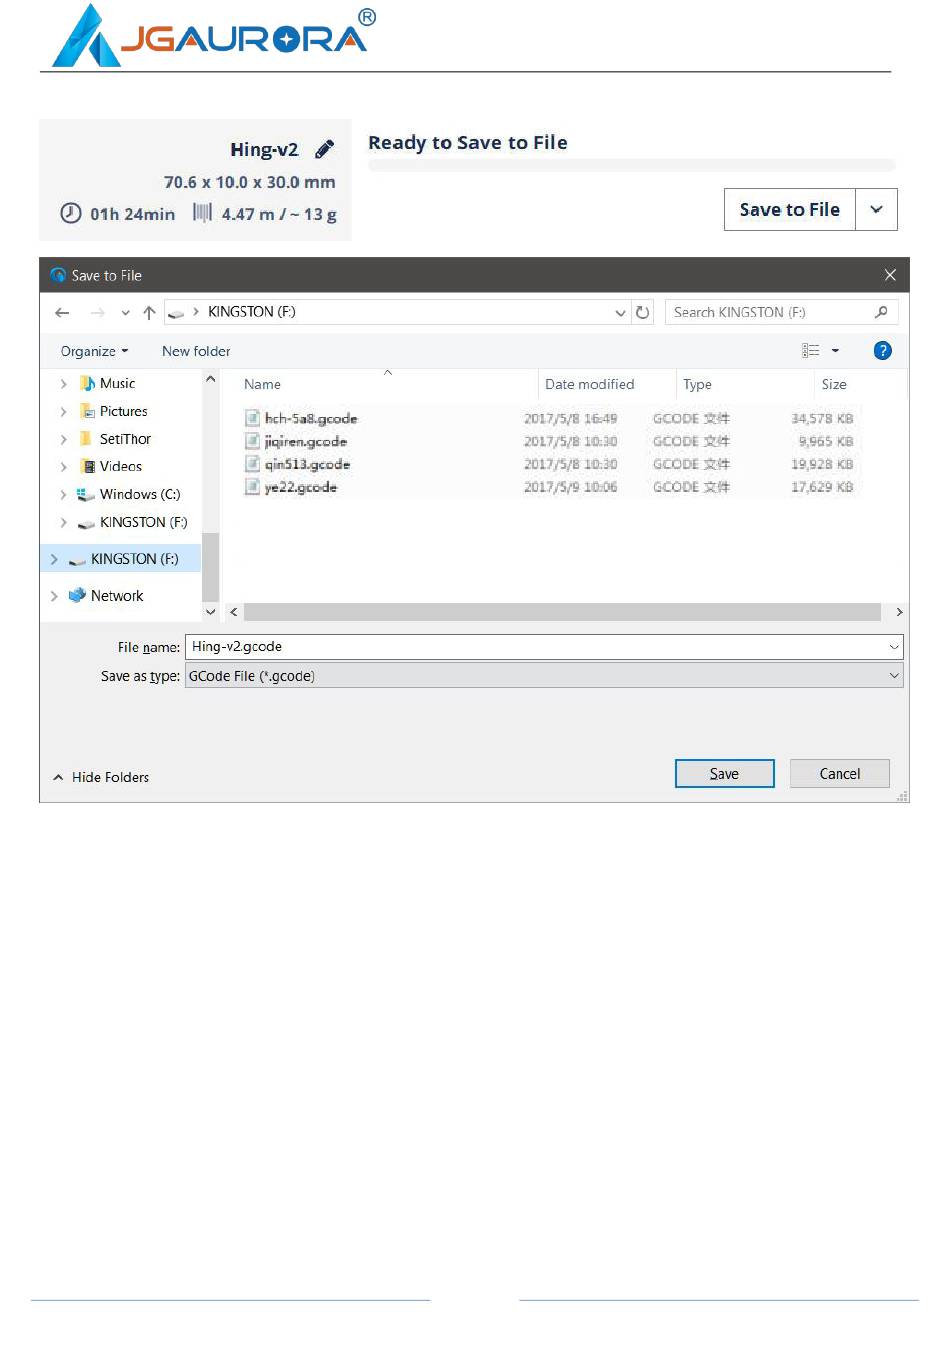Click Hide Folders
The width and height of the screenshot is (950, 1359).
pos(101,777)
